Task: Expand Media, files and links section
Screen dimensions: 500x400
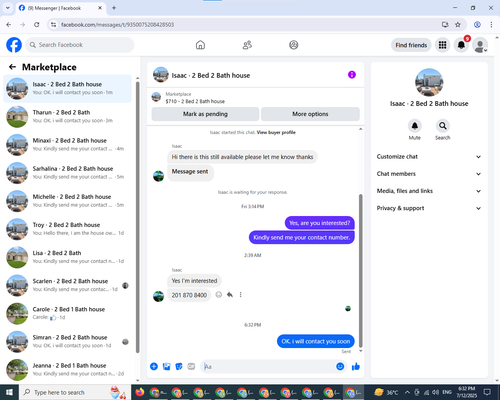Action: coord(429,191)
